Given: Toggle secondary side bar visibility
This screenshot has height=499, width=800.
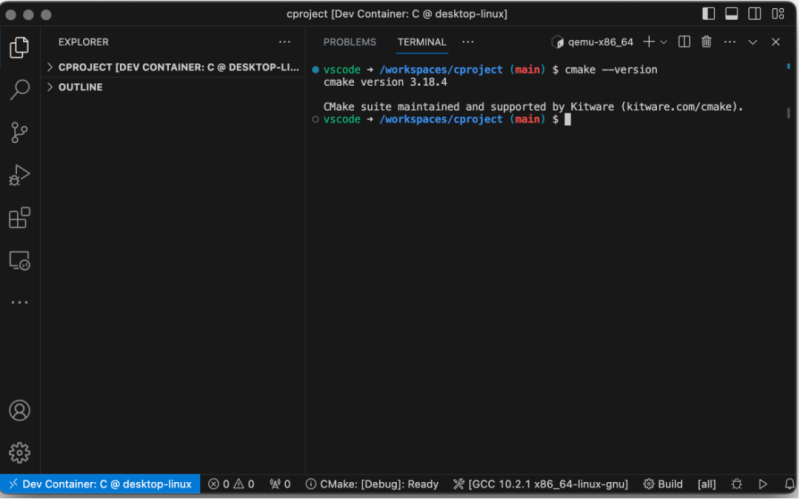Looking at the screenshot, I should point(755,14).
